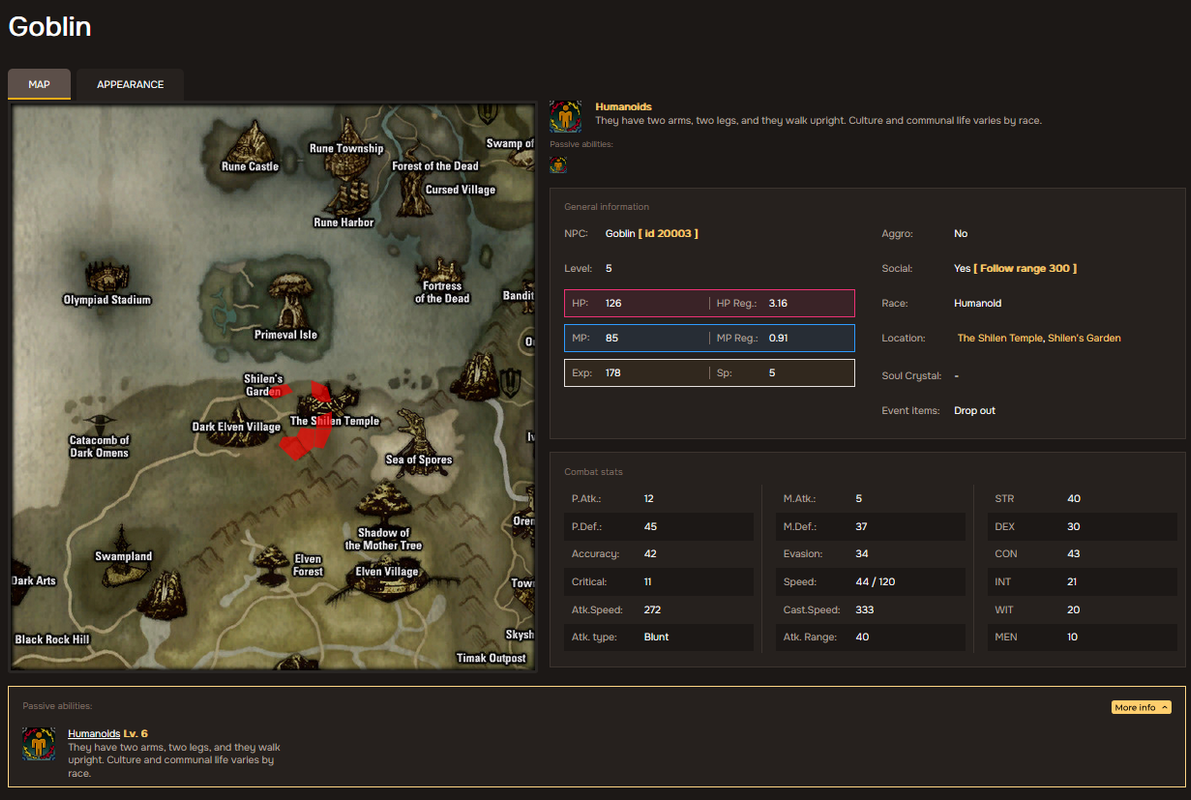The height and width of the screenshot is (800, 1191).
Task: Click the Atk.Speed value 272
Action: [652, 609]
